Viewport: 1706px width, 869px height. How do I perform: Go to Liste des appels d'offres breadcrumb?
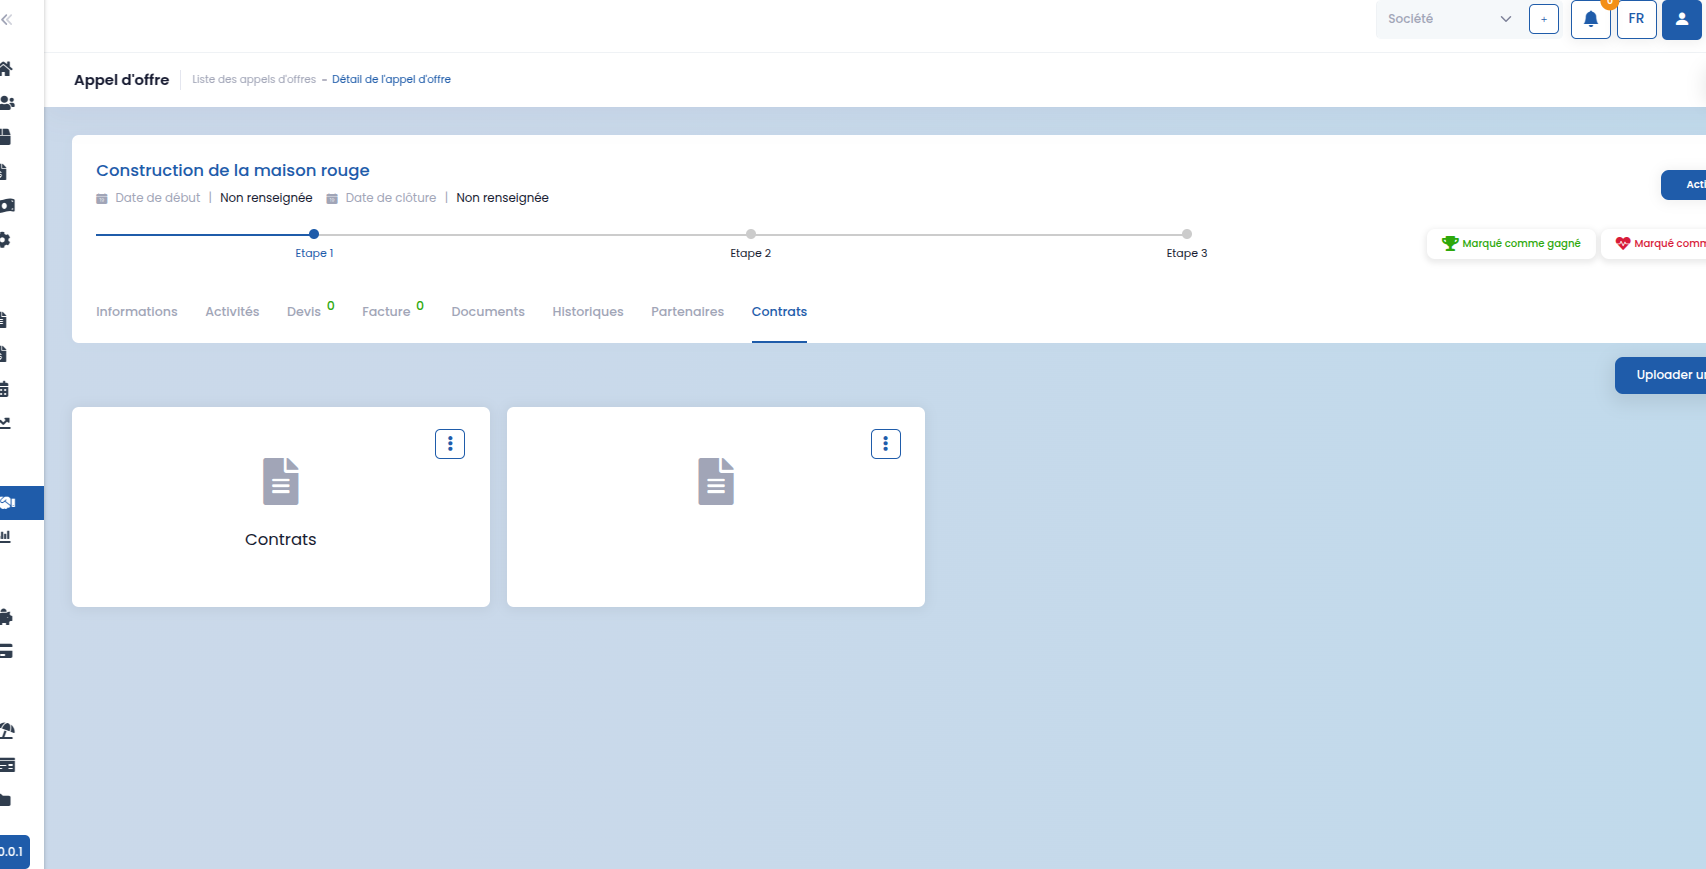pyautogui.click(x=254, y=79)
